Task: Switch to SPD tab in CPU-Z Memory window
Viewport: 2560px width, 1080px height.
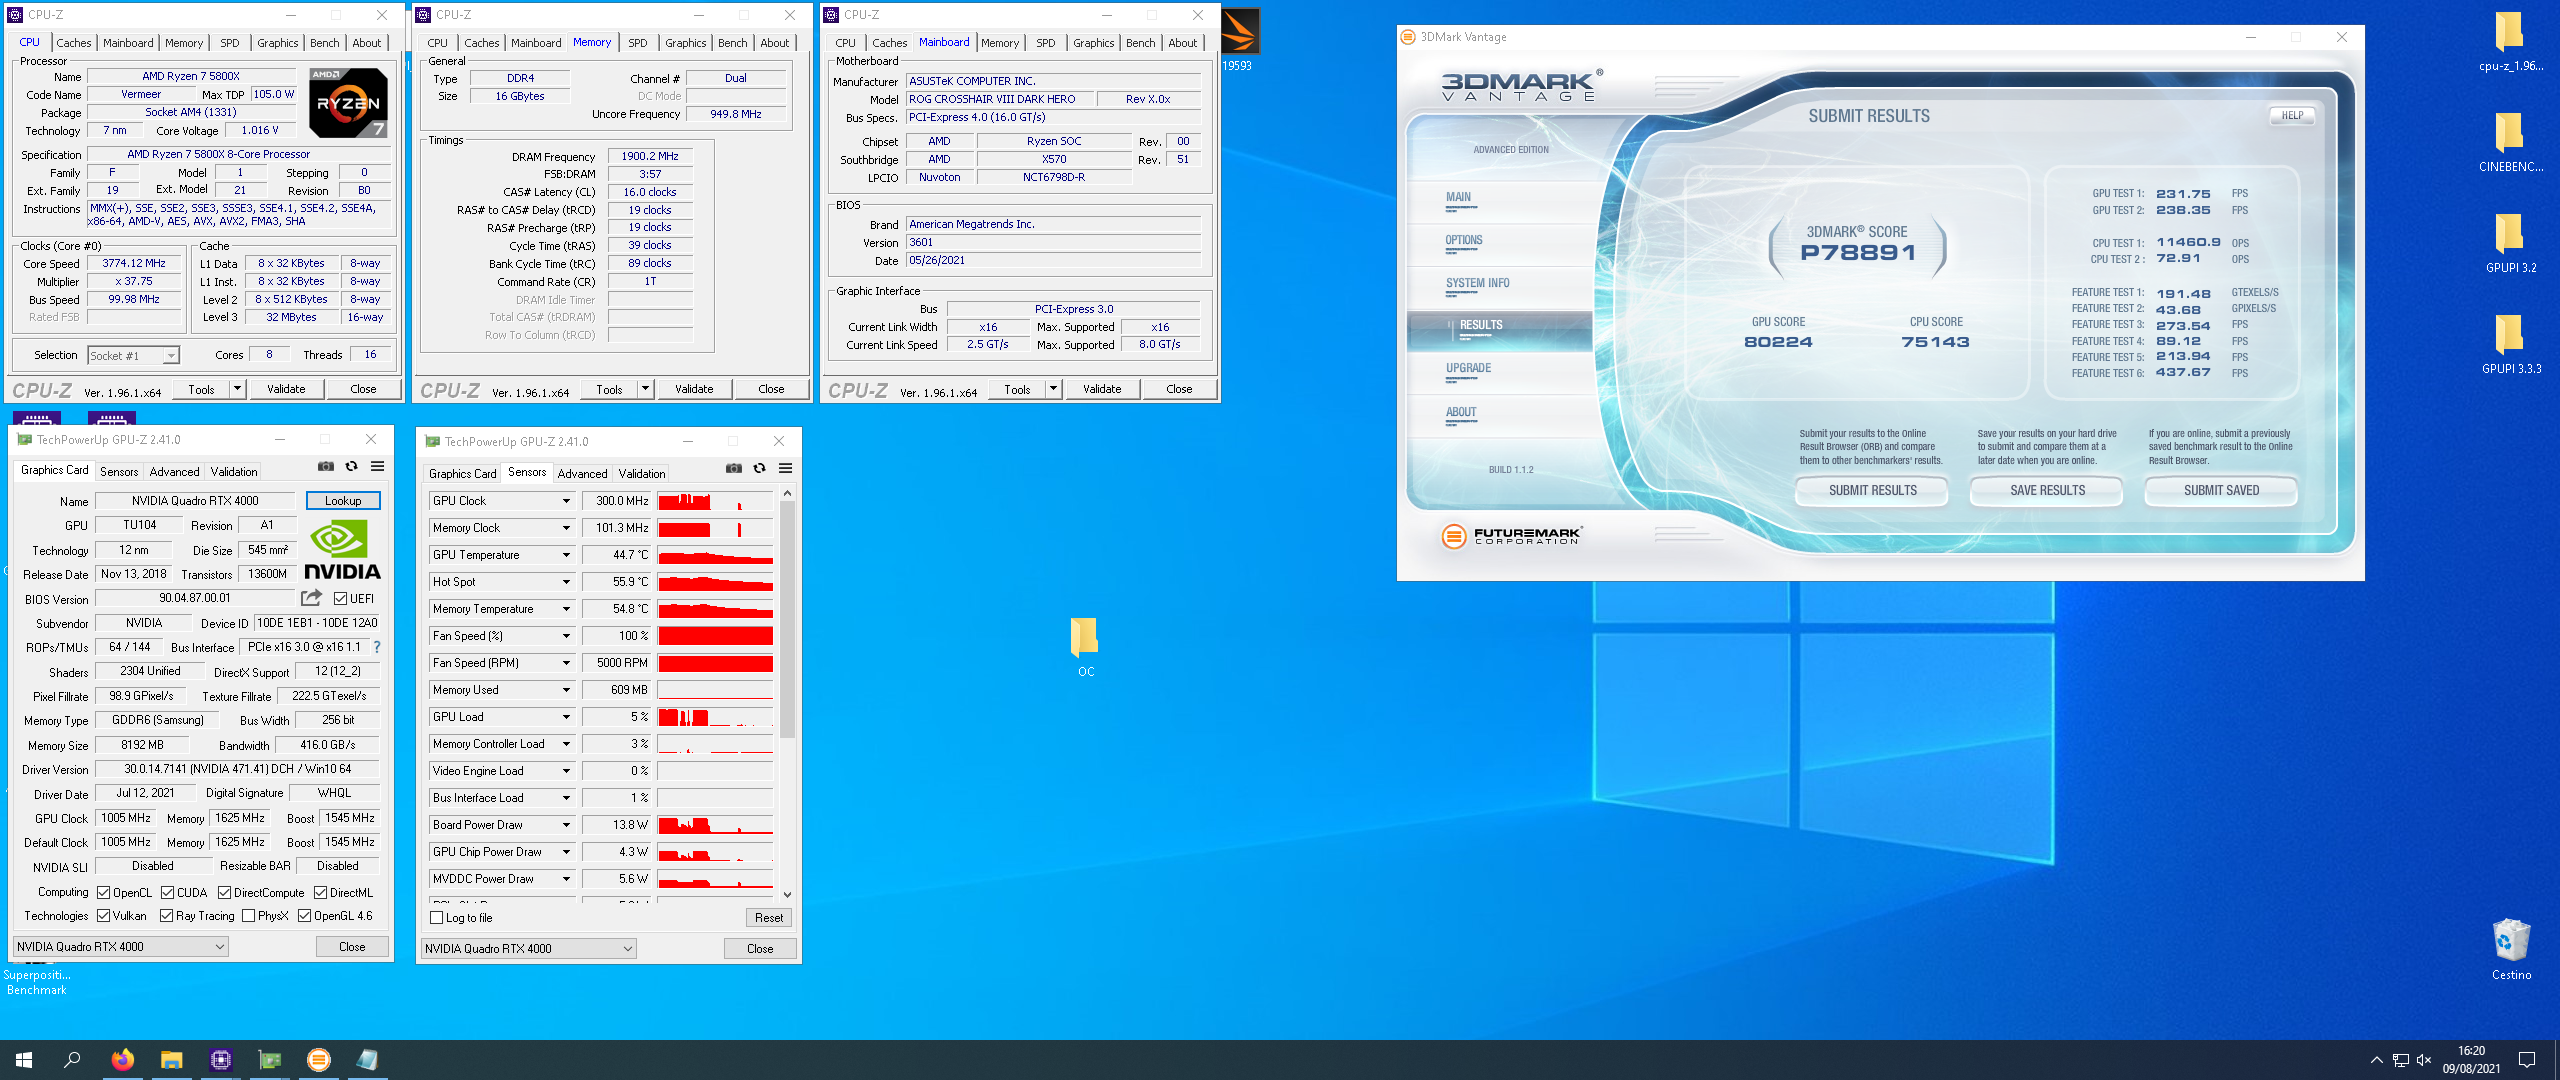Action: [638, 43]
